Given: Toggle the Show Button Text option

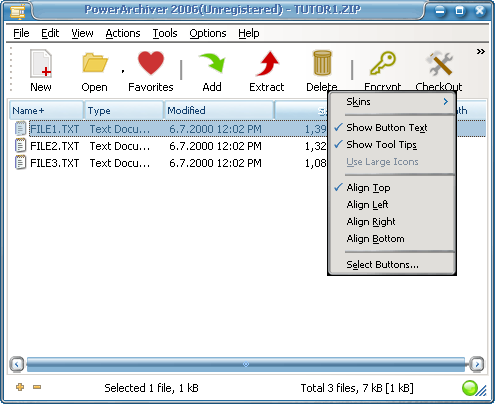Looking at the screenshot, I should (392, 128).
